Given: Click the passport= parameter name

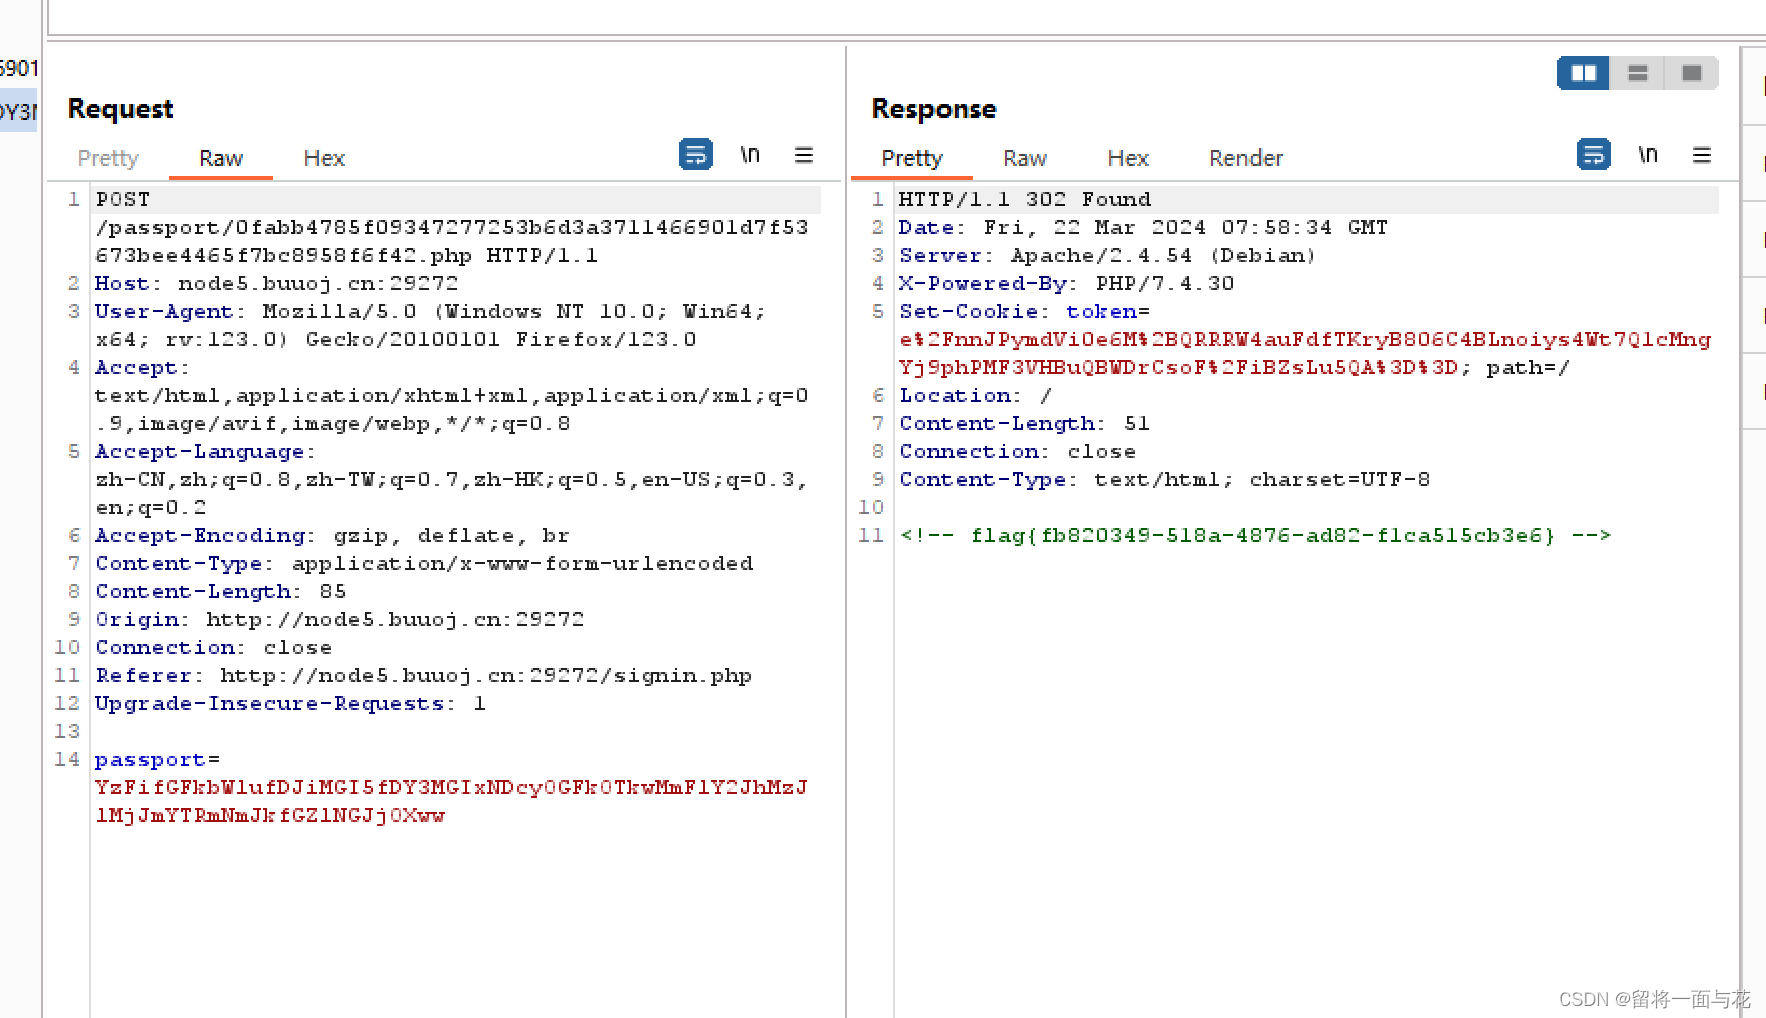Looking at the screenshot, I should 157,759.
